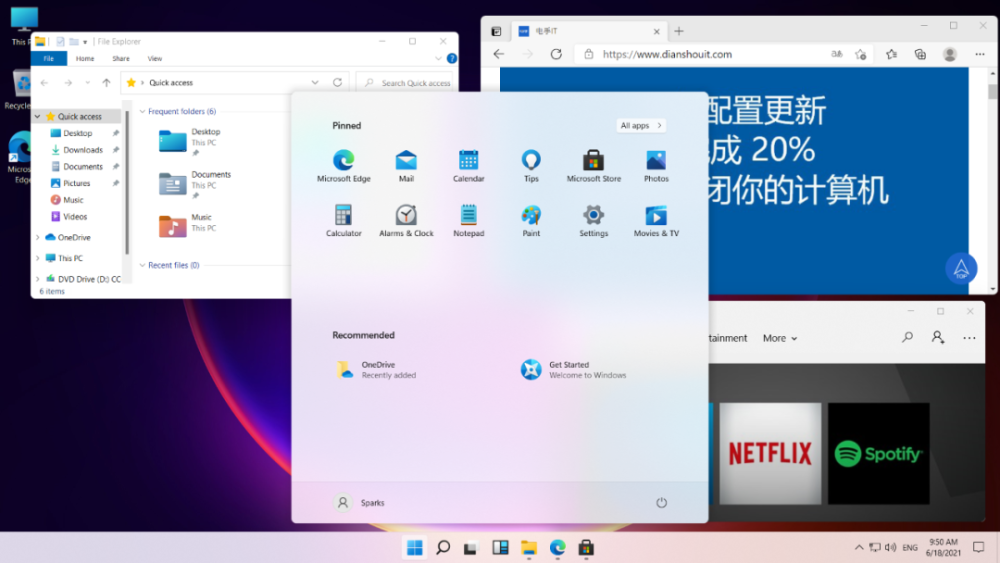Open Tips from pinned apps
The width and height of the screenshot is (1000, 563).
point(531,166)
